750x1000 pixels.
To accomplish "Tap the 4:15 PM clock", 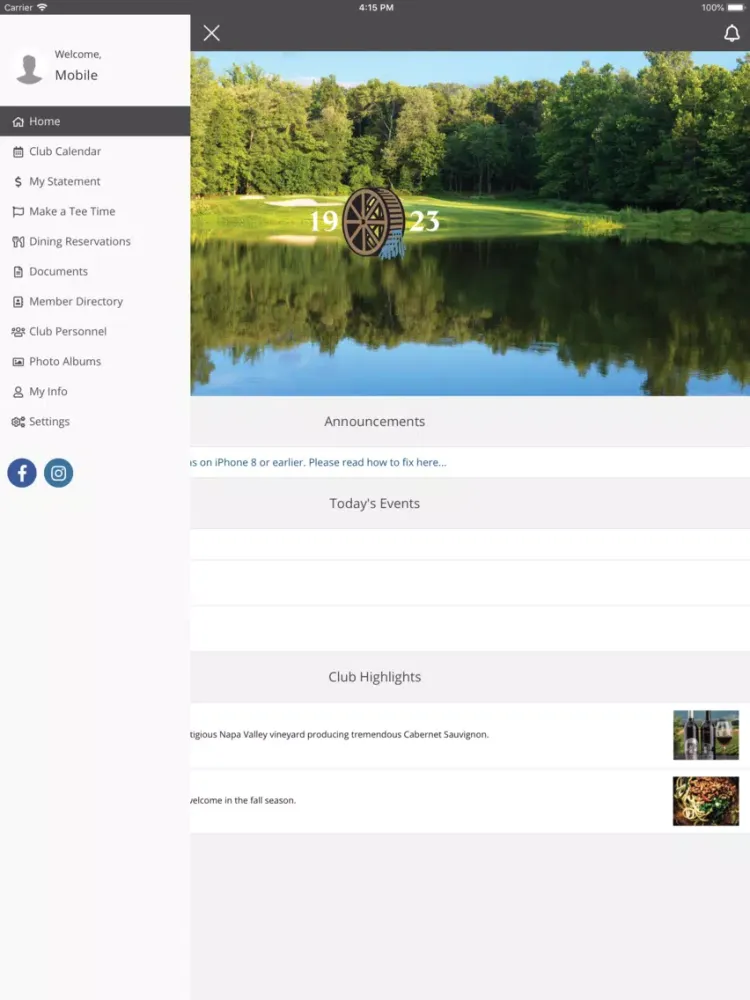I will 376,8.
